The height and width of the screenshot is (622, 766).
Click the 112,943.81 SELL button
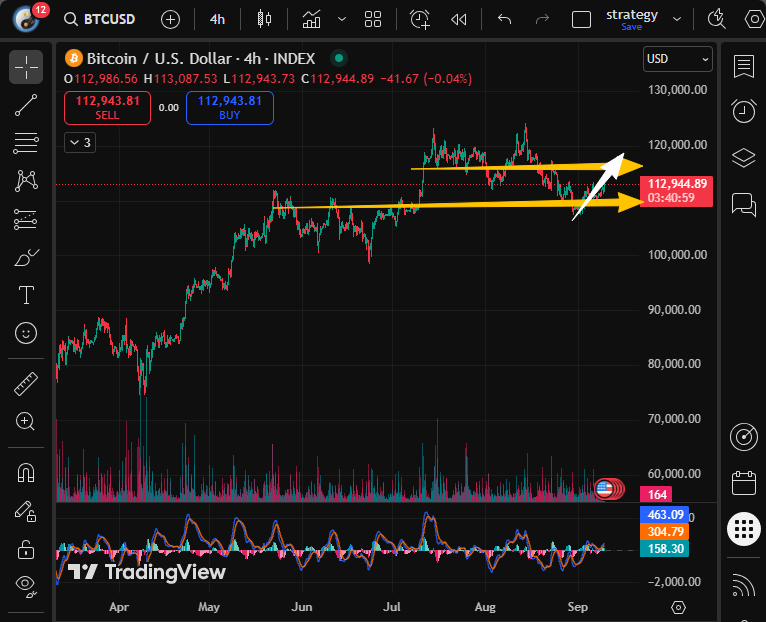(x=107, y=108)
